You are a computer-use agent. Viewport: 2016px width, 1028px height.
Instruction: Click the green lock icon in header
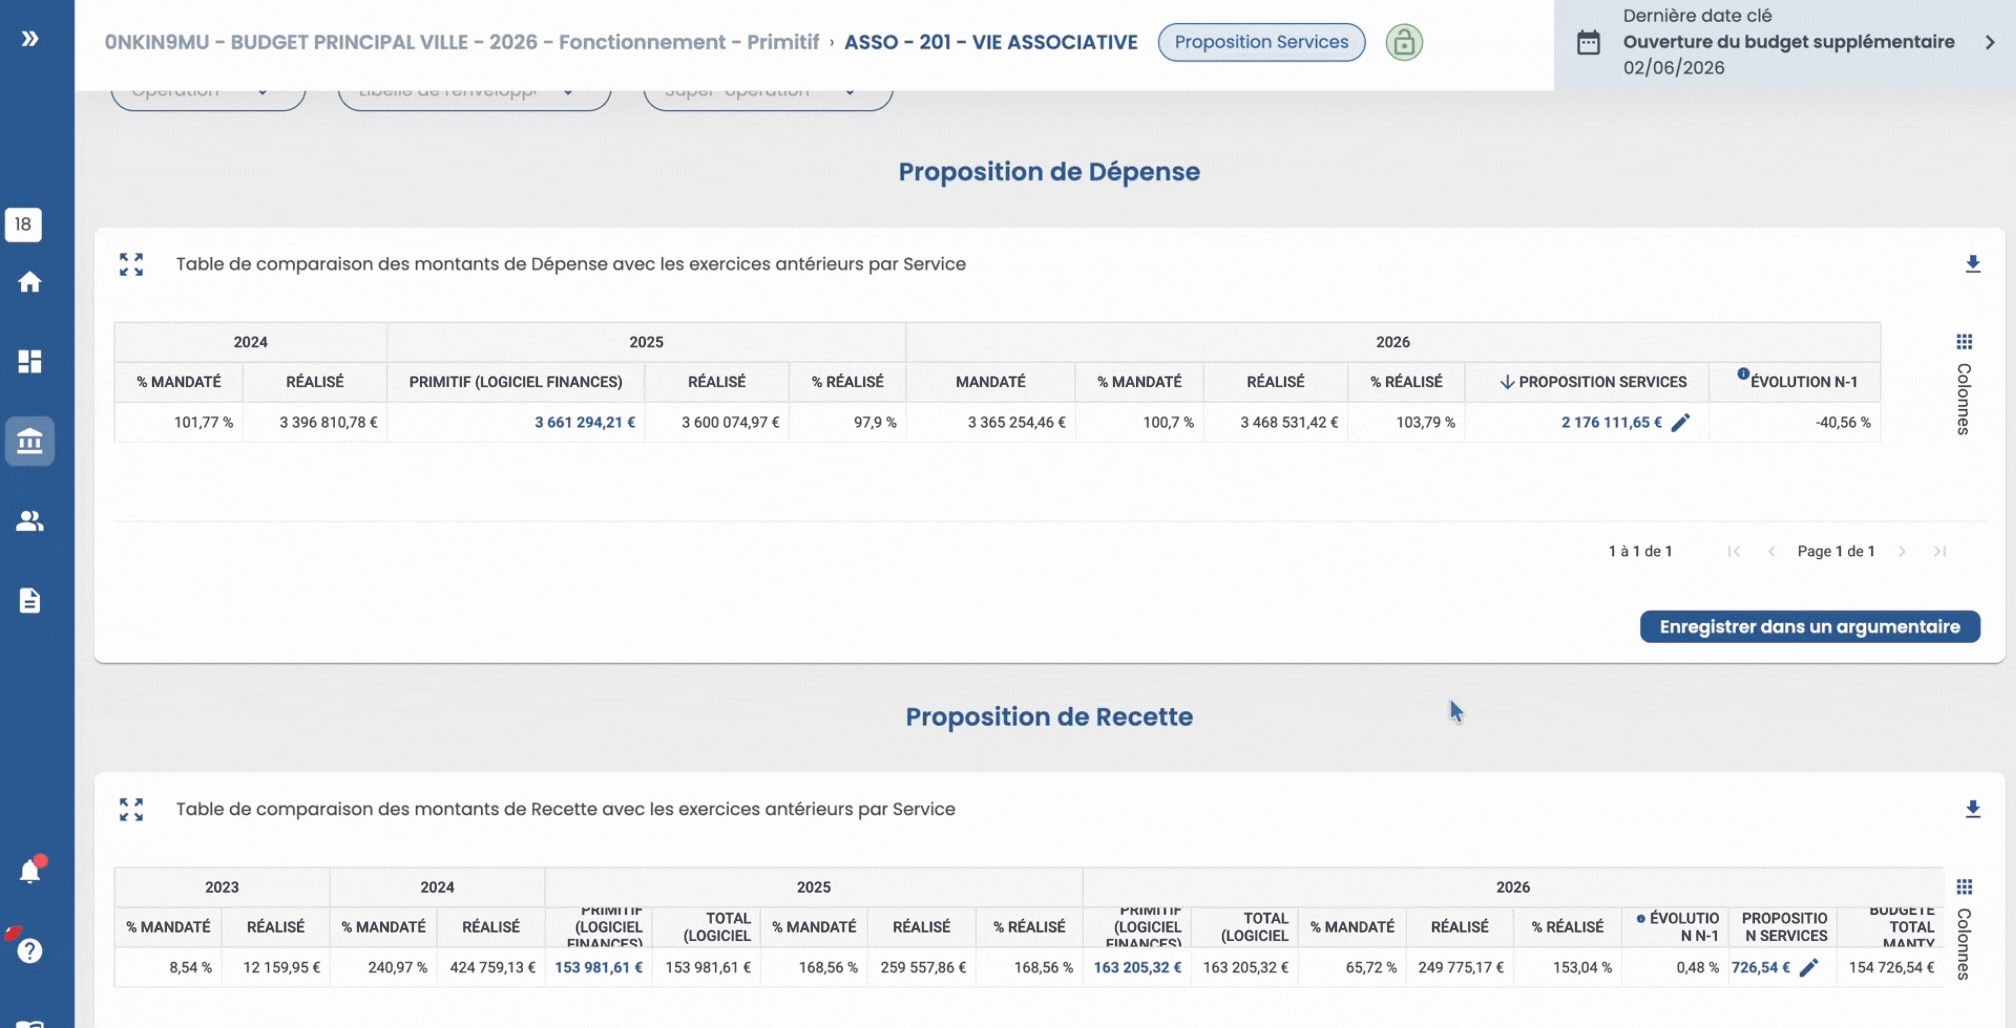[1404, 42]
